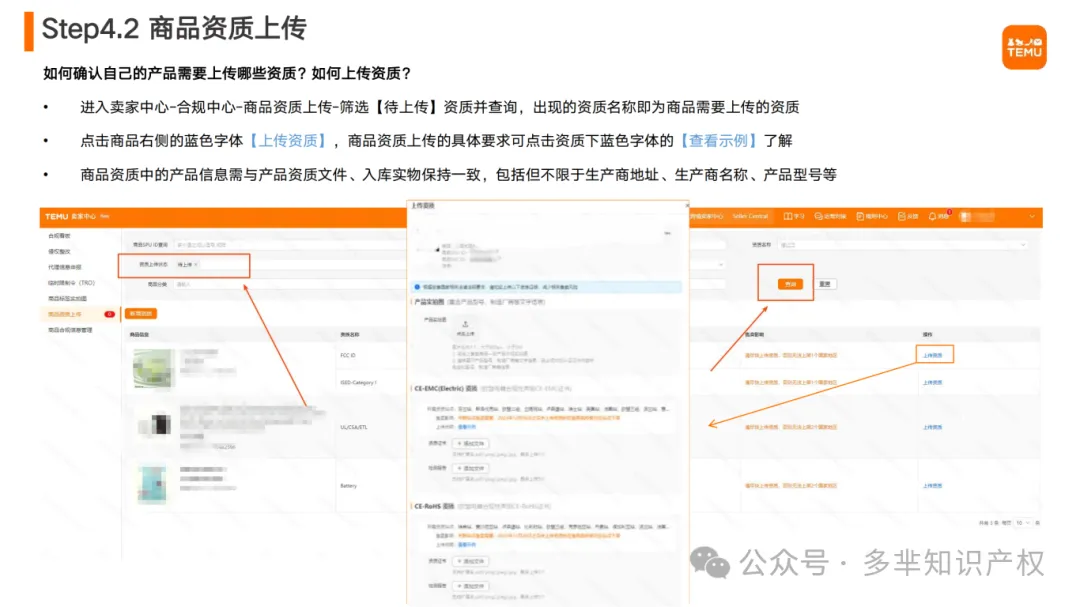Open the black product thumbnail in UL/CSA/ETL row

156,424
